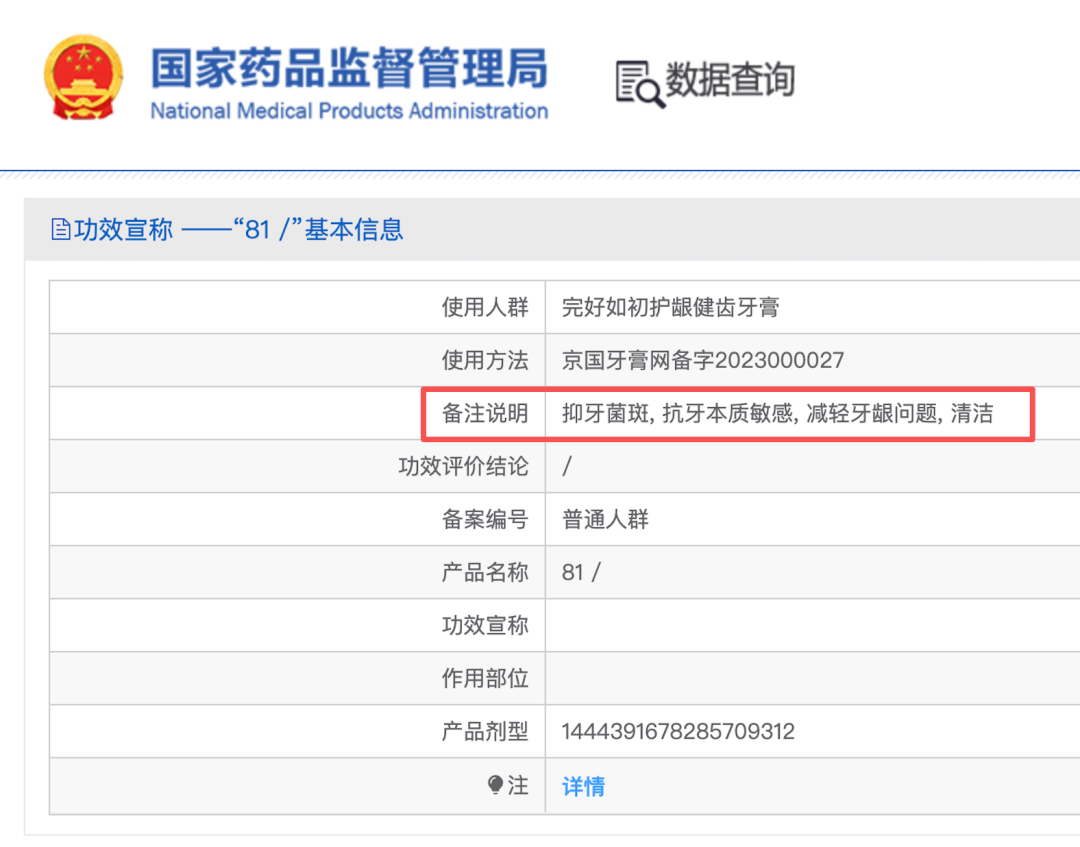
Task: Open the 数据查询 search icon
Action: (x=640, y=85)
